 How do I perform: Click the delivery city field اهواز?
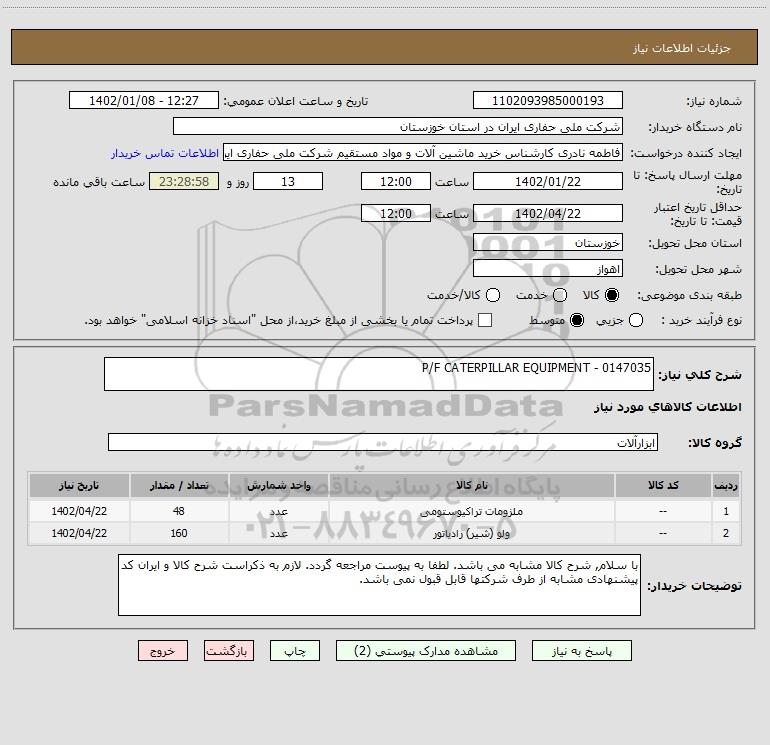(x=548, y=269)
